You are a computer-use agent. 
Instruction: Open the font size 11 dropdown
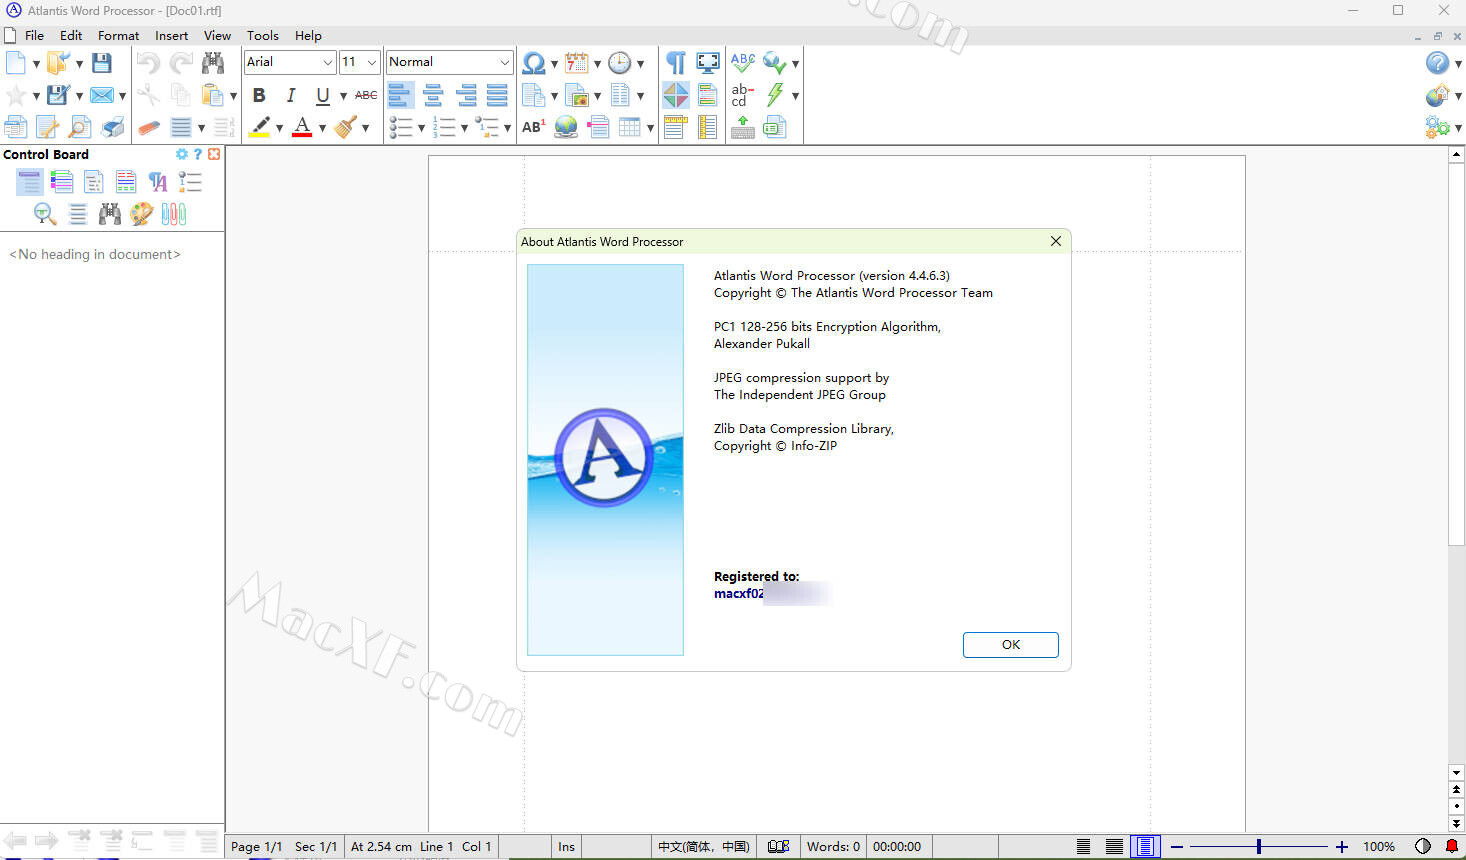click(x=372, y=62)
